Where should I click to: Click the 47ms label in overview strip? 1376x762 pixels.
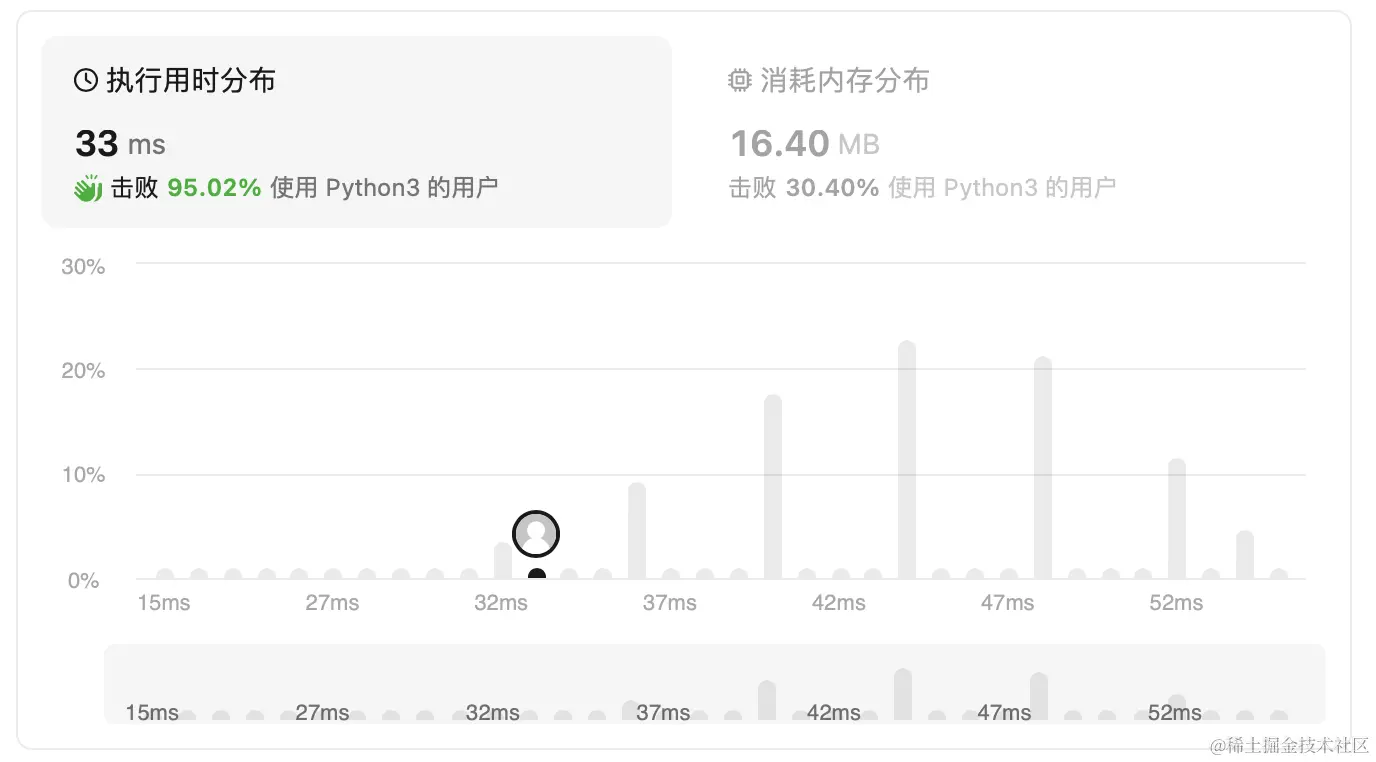click(1004, 713)
